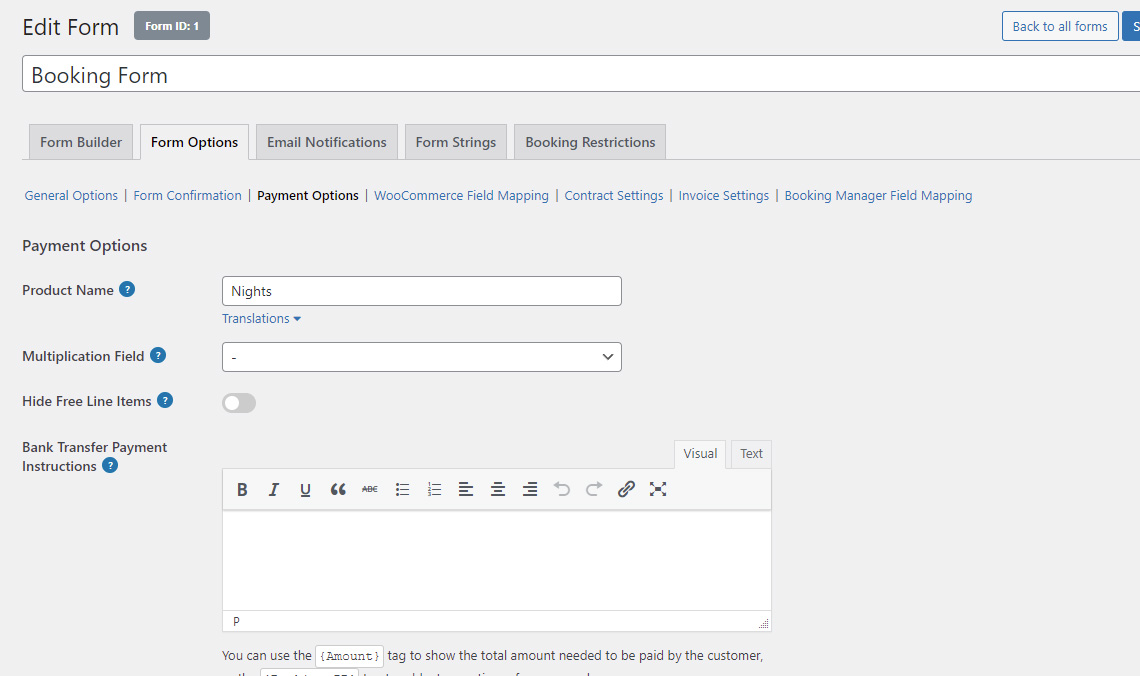Open help tooltip for Hide Free Line Items
Screen dimensions: 1140x676
pyautogui.click(x=165, y=401)
